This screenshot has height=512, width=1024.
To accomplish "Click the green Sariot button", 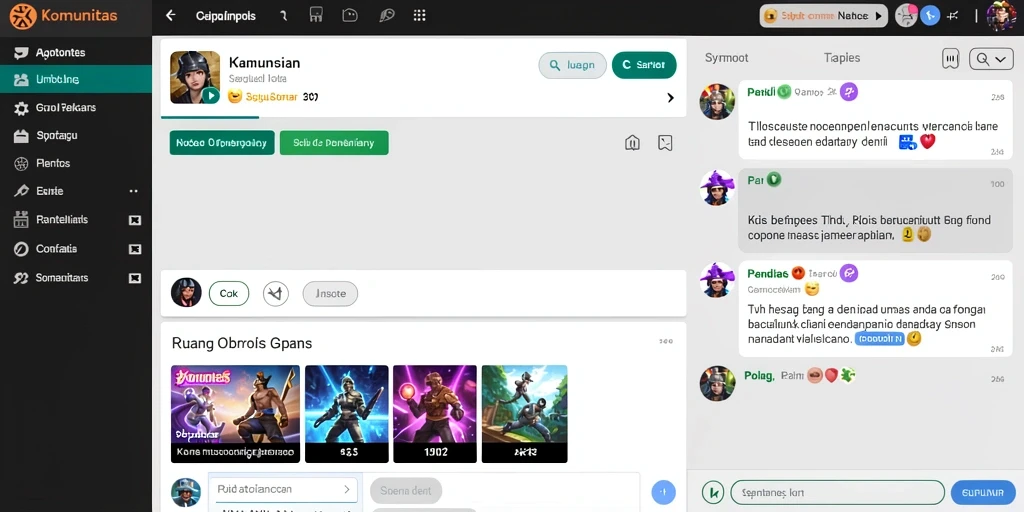I will (x=644, y=65).
